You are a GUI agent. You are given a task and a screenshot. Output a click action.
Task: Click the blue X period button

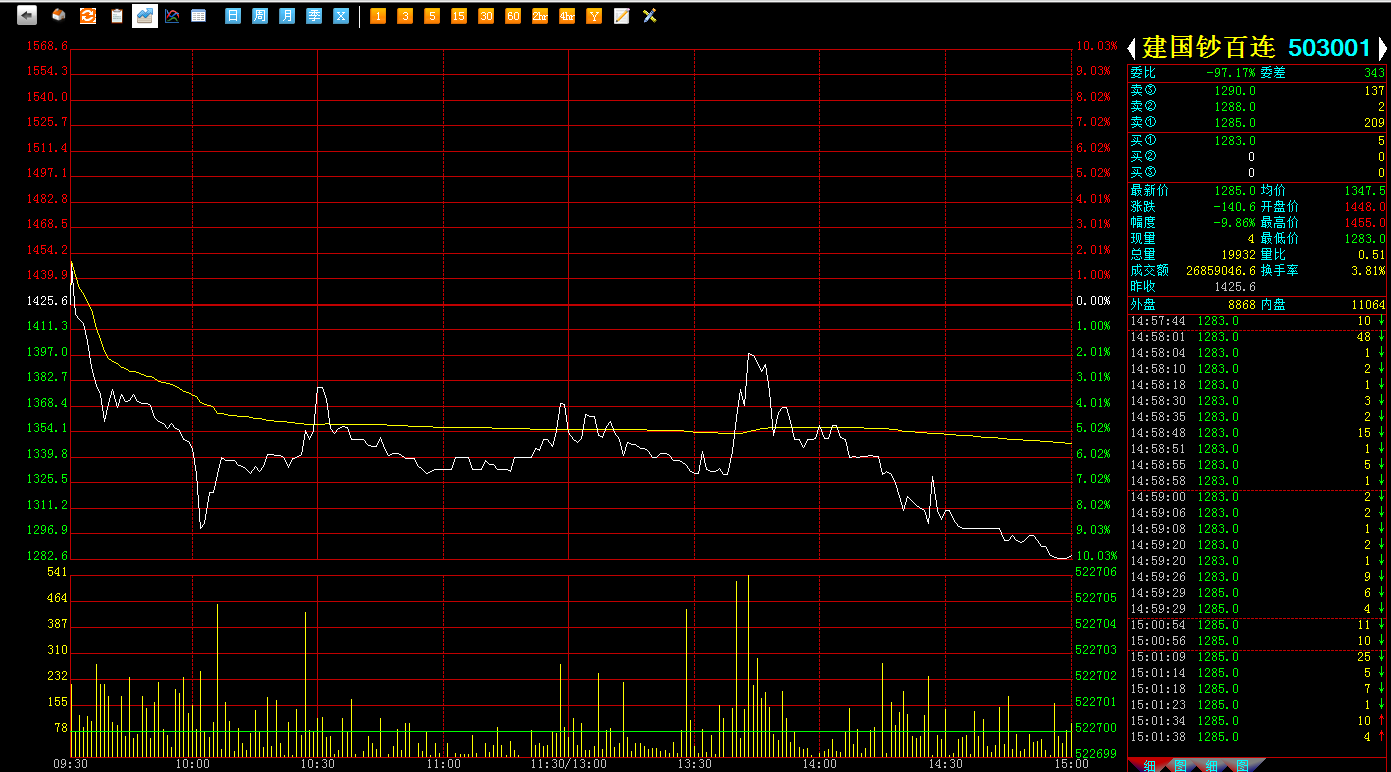(341, 16)
